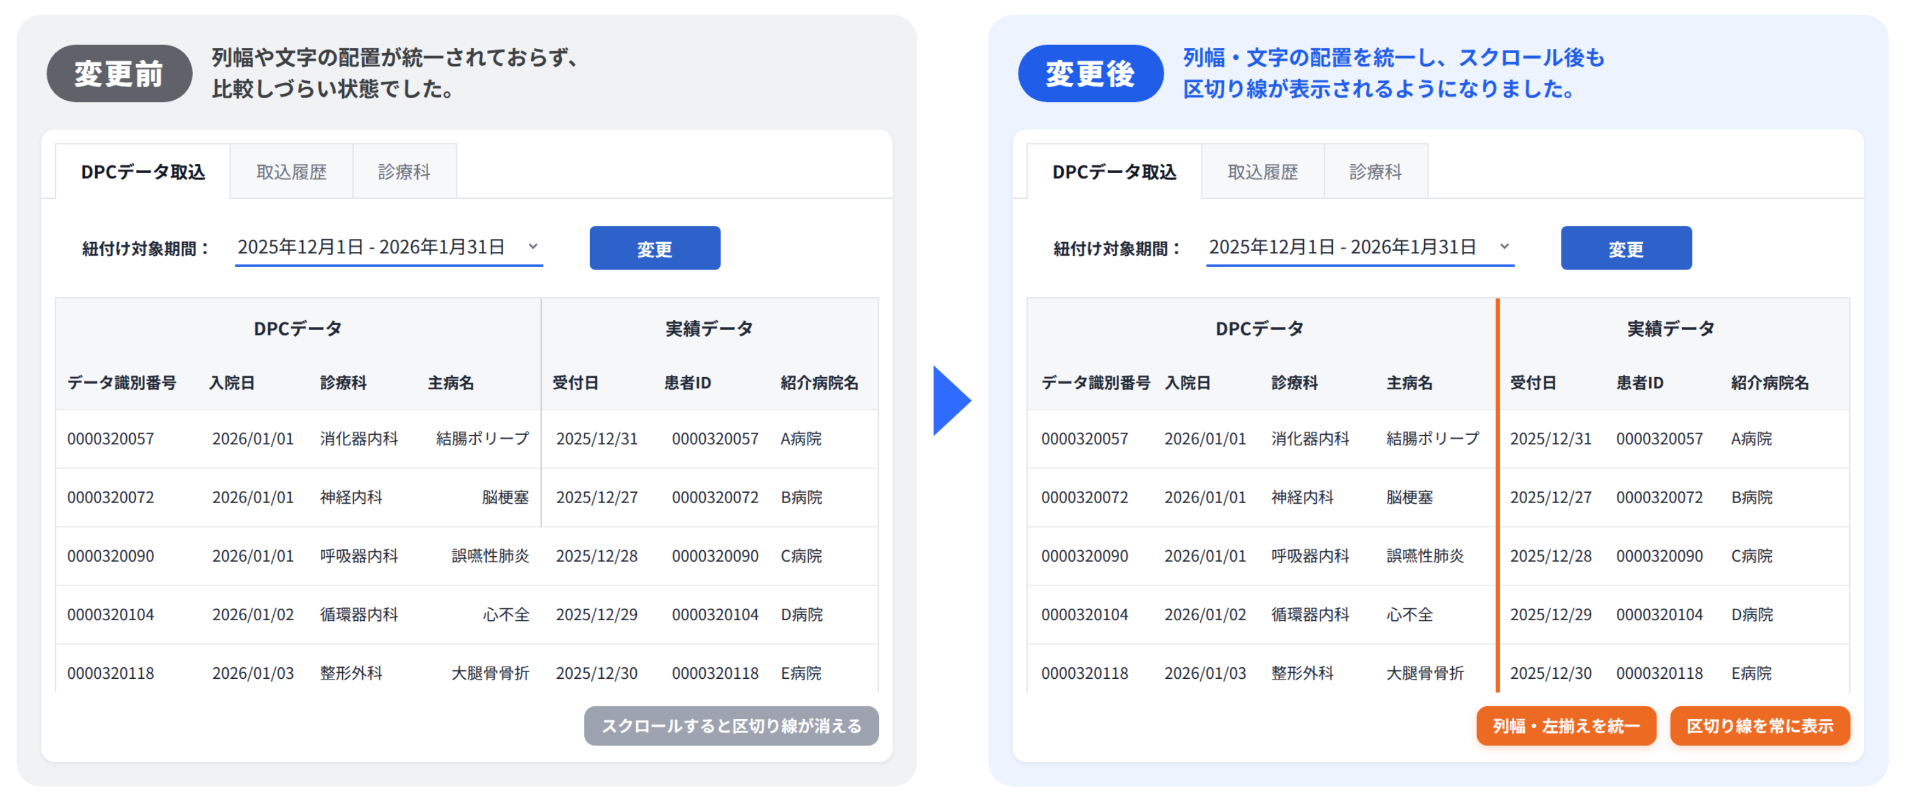This screenshot has height=803, width=1920.
Task: Click DPCデータ group header in 変更後 table
Action: pos(1260,329)
